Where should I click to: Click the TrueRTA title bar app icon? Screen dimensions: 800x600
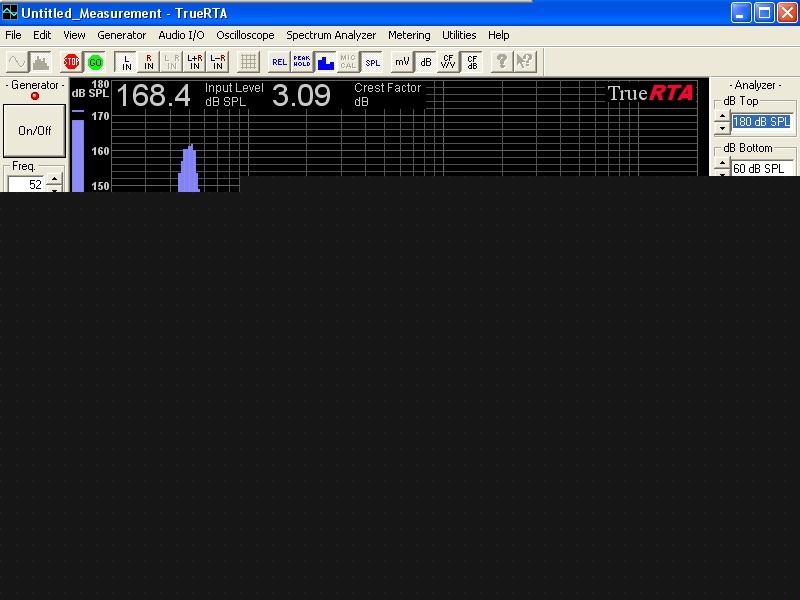click(10, 12)
